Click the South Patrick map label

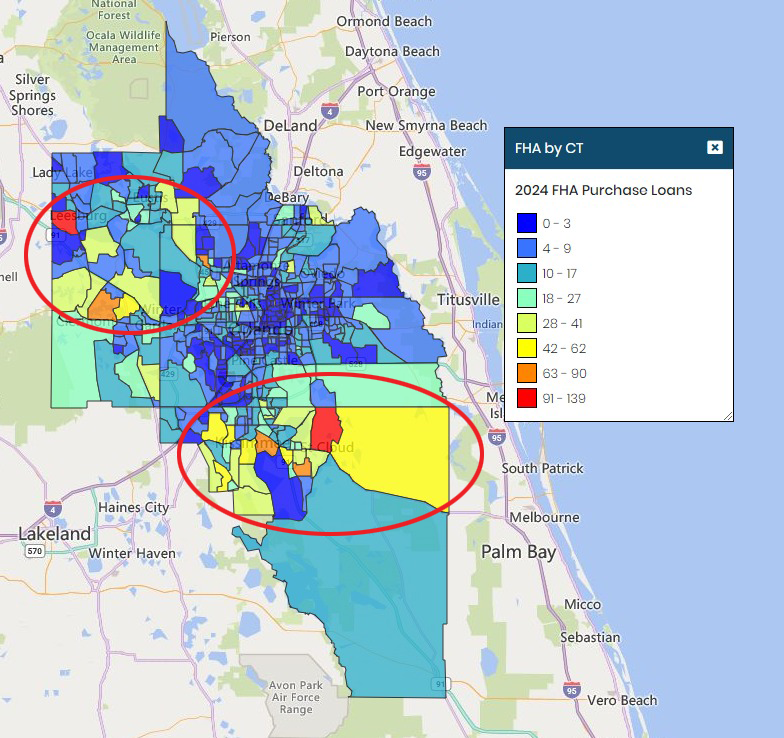pos(542,468)
